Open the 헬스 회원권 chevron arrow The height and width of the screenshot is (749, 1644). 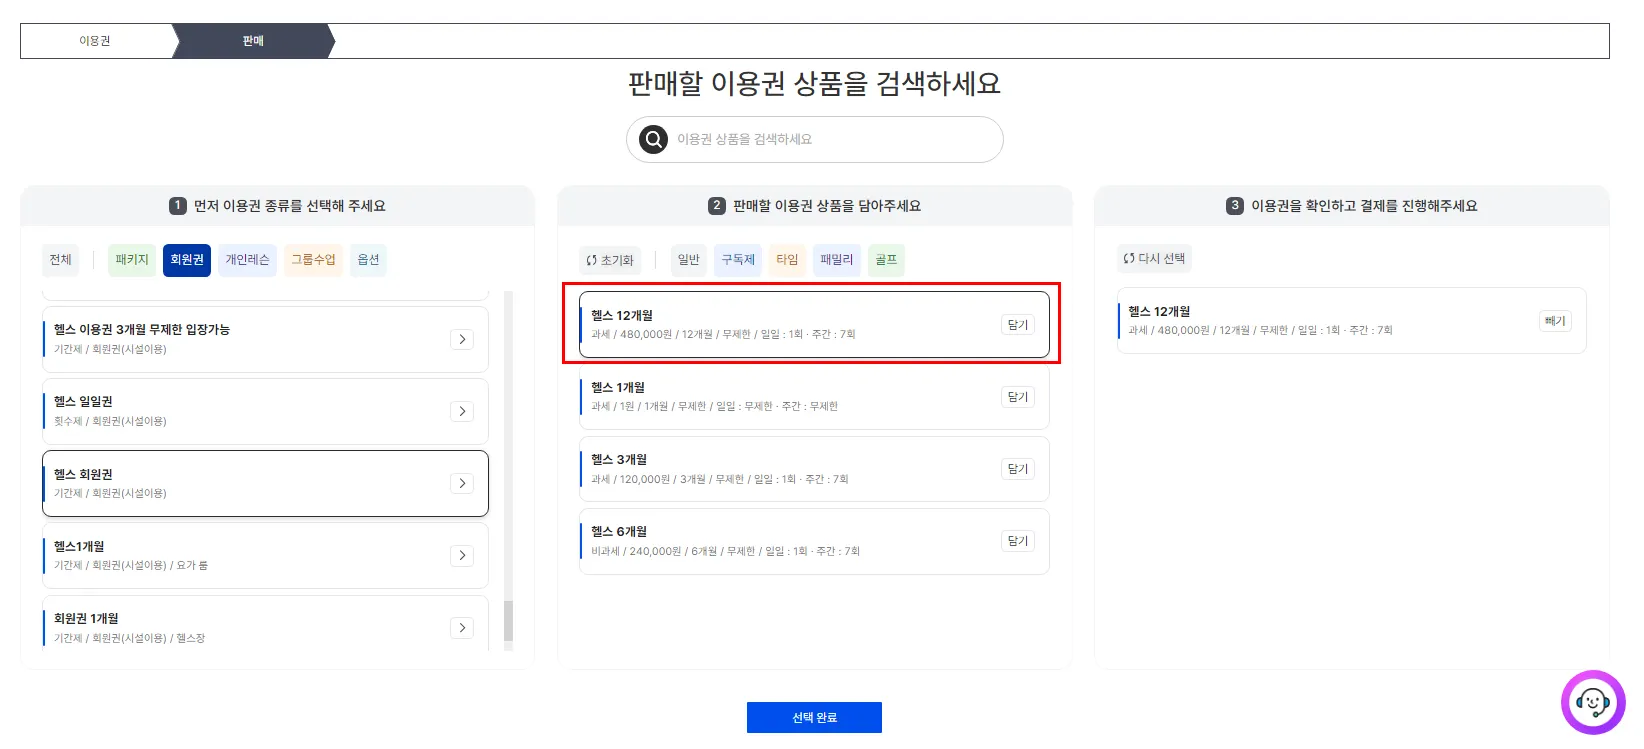click(x=462, y=483)
